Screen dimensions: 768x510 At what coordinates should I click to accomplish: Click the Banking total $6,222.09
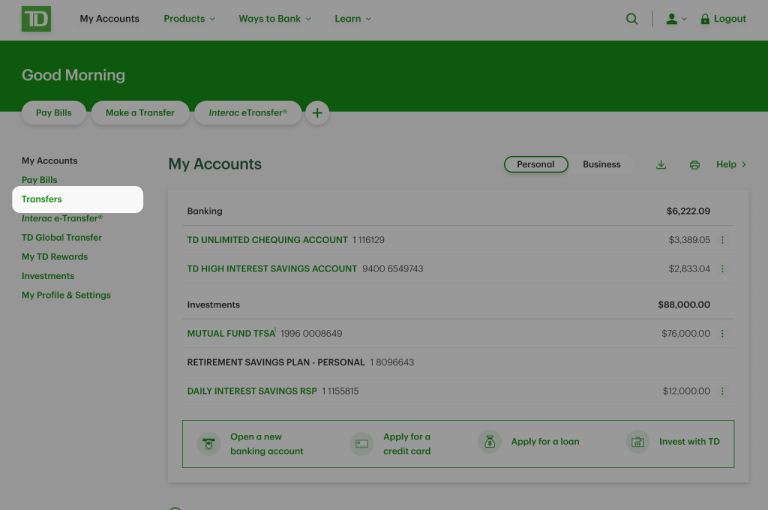(688, 211)
